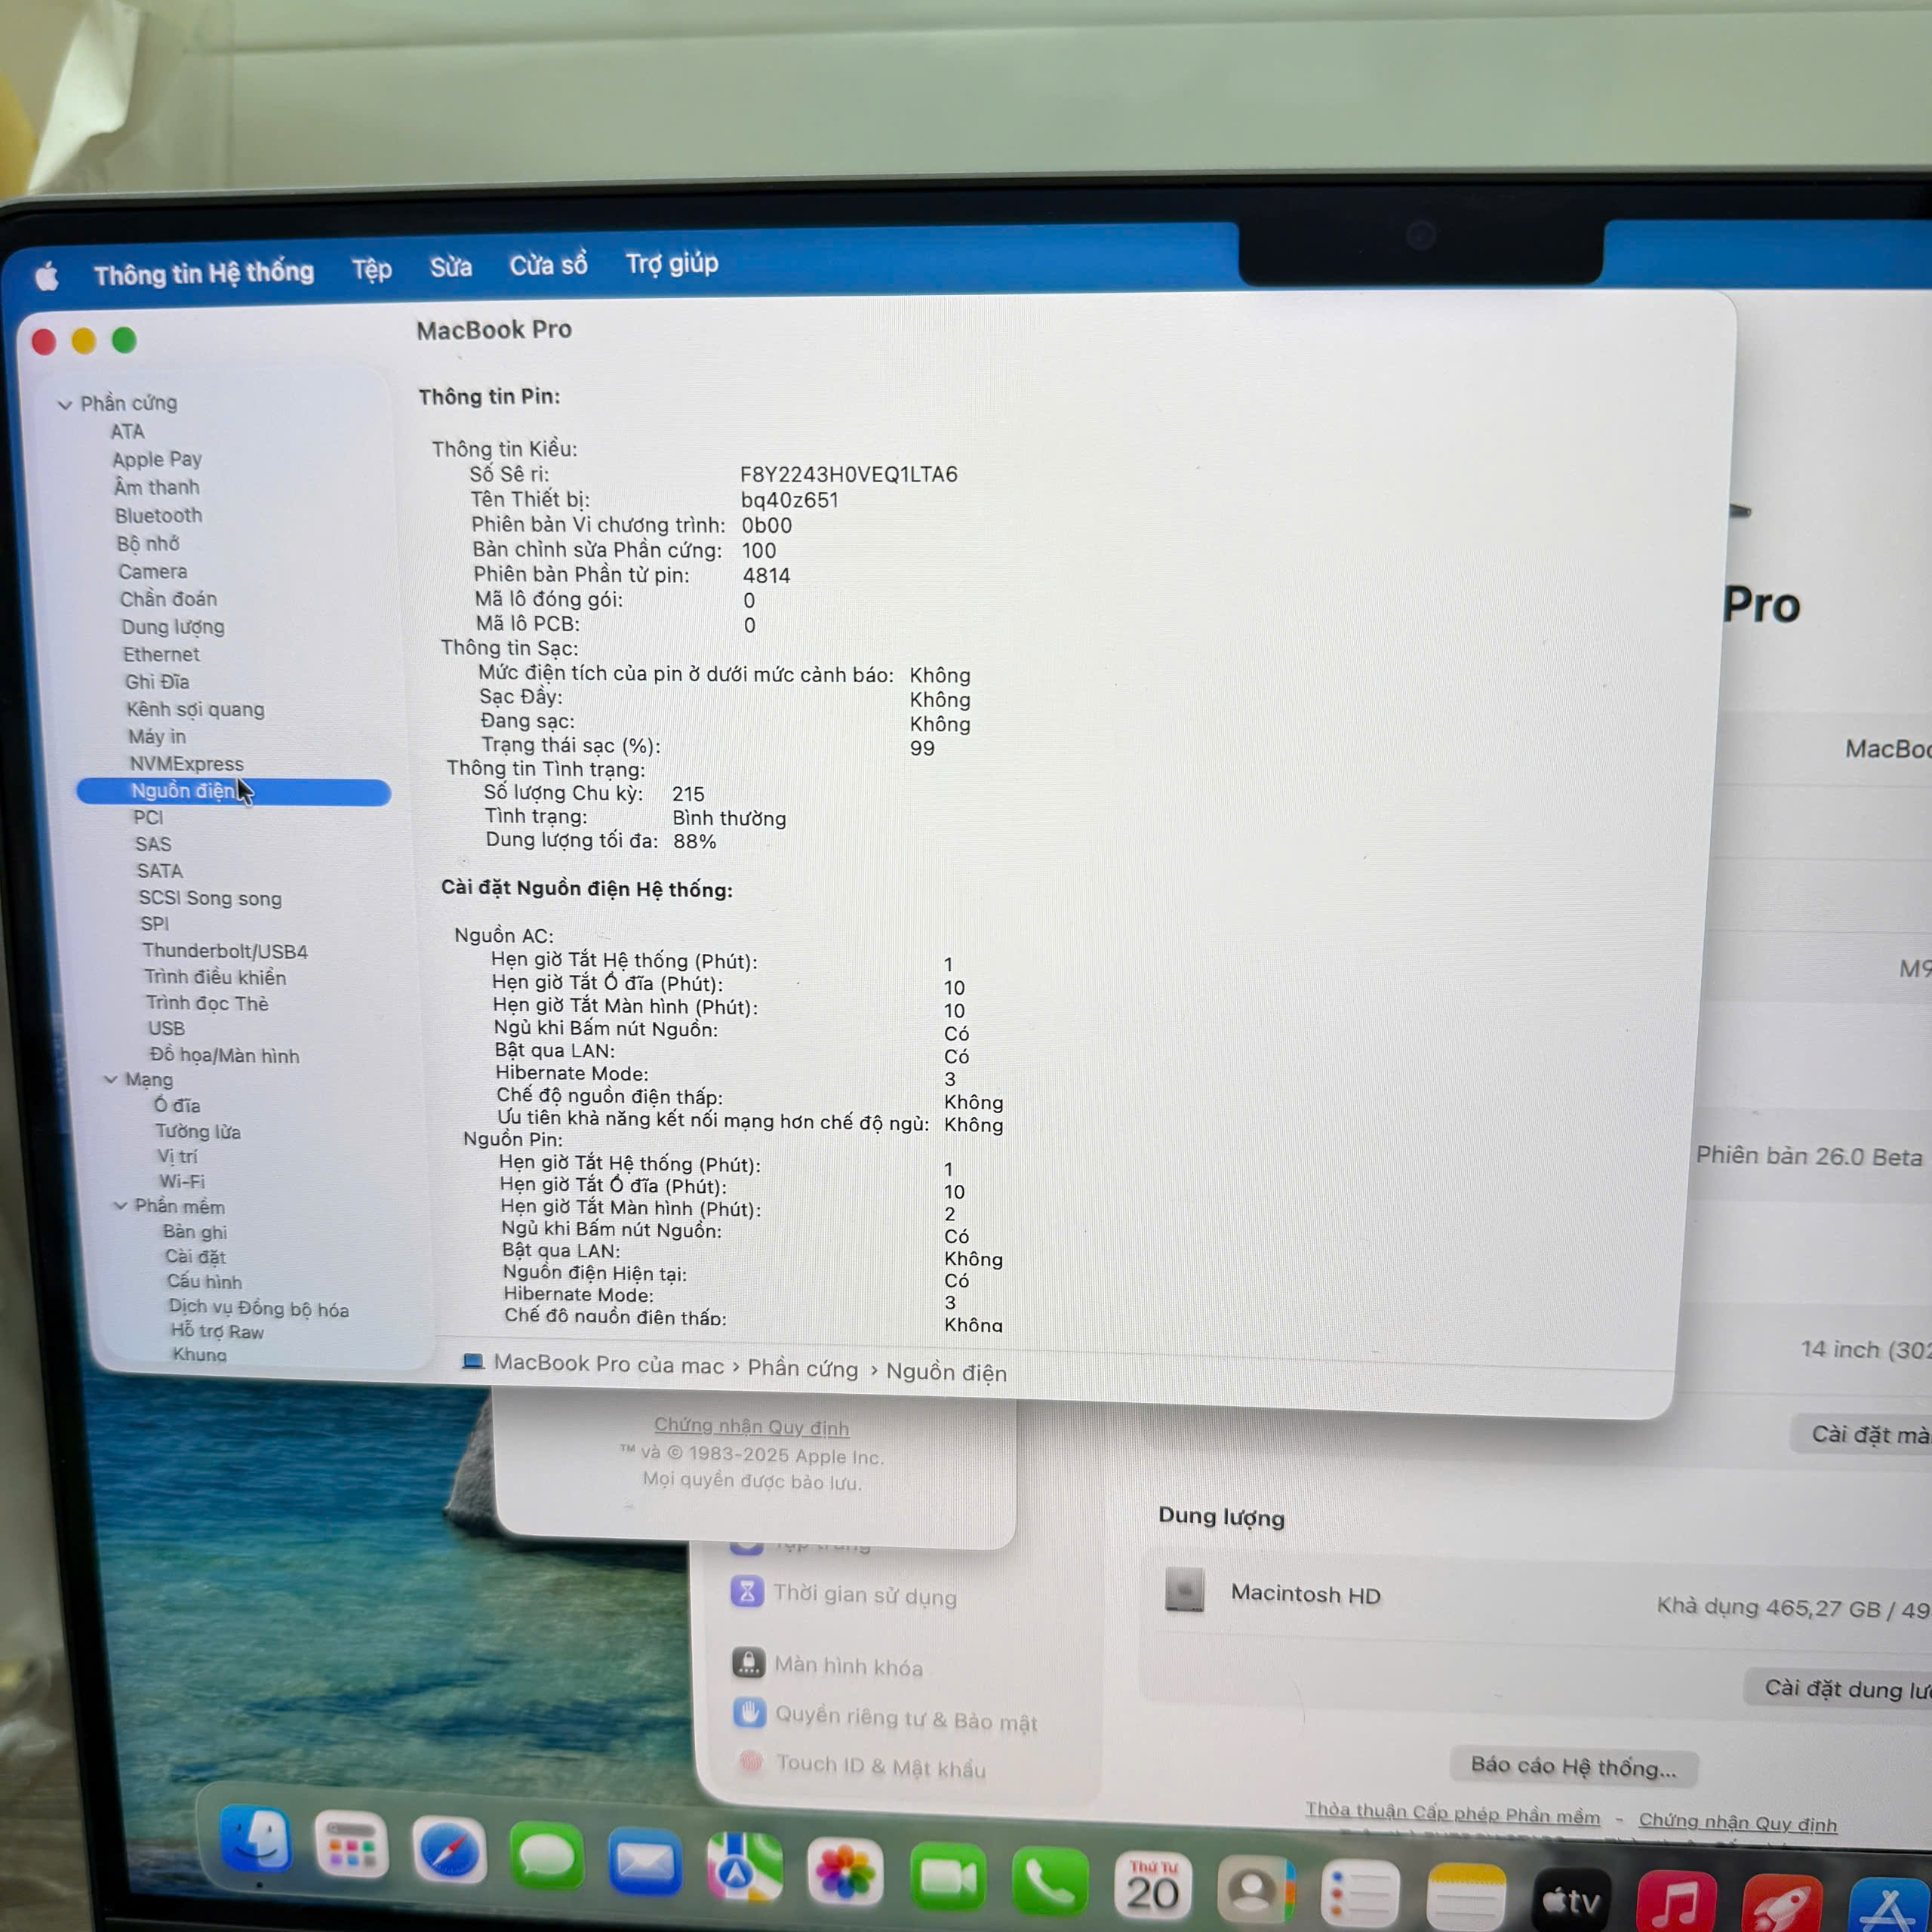Select SATA in the sidebar

coord(160,871)
